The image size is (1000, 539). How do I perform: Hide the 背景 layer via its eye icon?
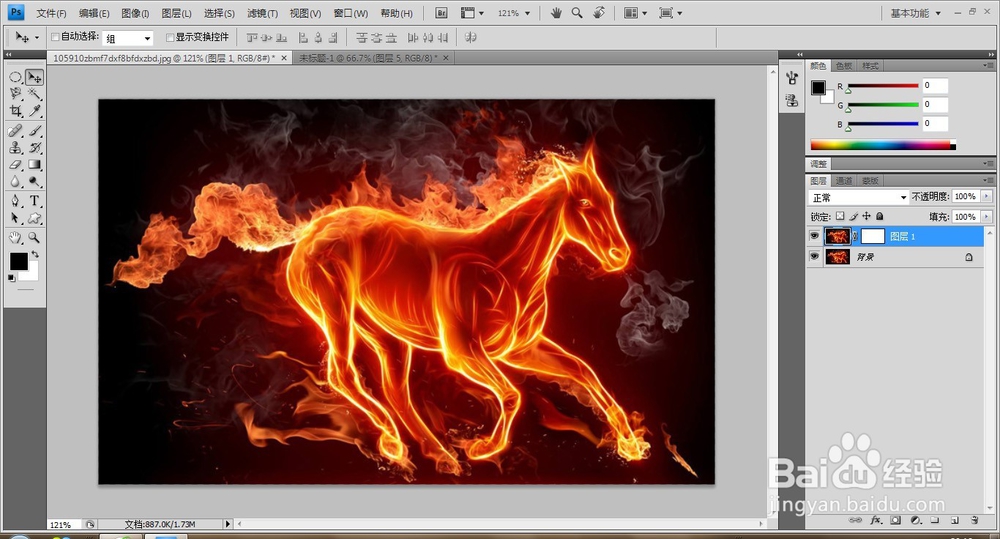(x=814, y=256)
